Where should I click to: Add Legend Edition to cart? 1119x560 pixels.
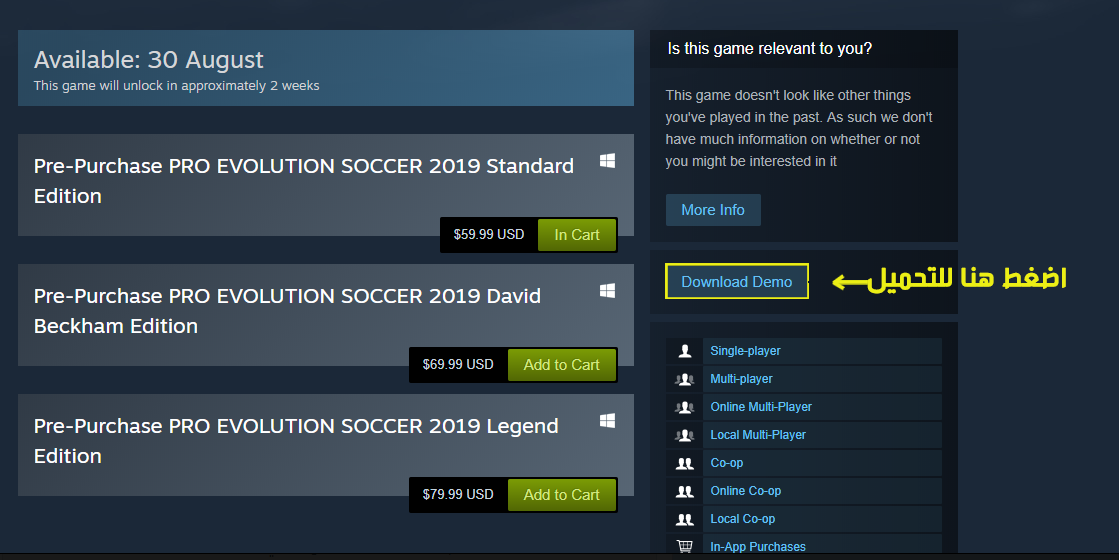tap(562, 494)
